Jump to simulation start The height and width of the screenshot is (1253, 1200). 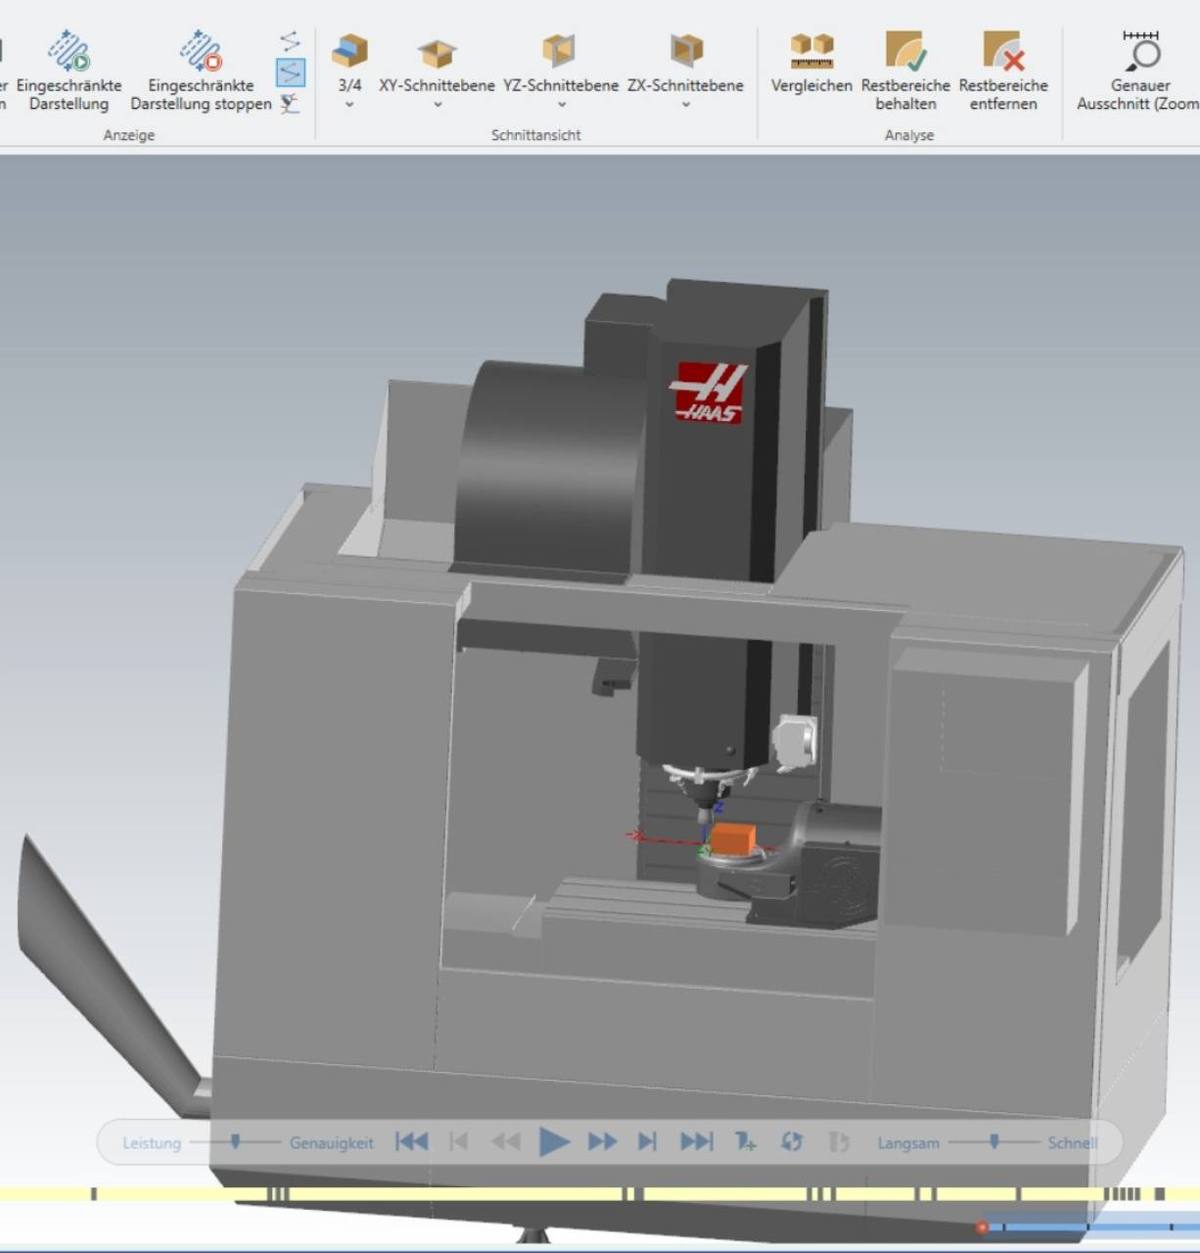click(411, 1142)
